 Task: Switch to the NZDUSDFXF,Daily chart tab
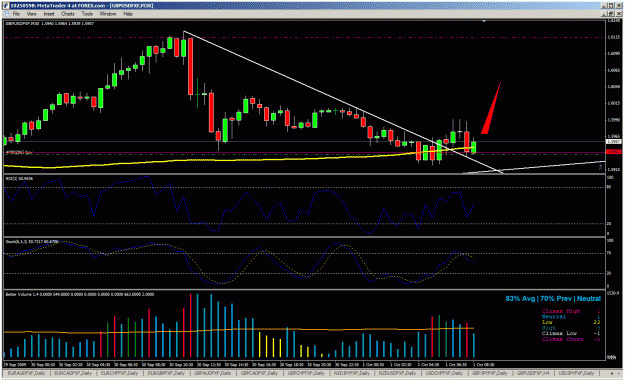click(x=397, y=373)
